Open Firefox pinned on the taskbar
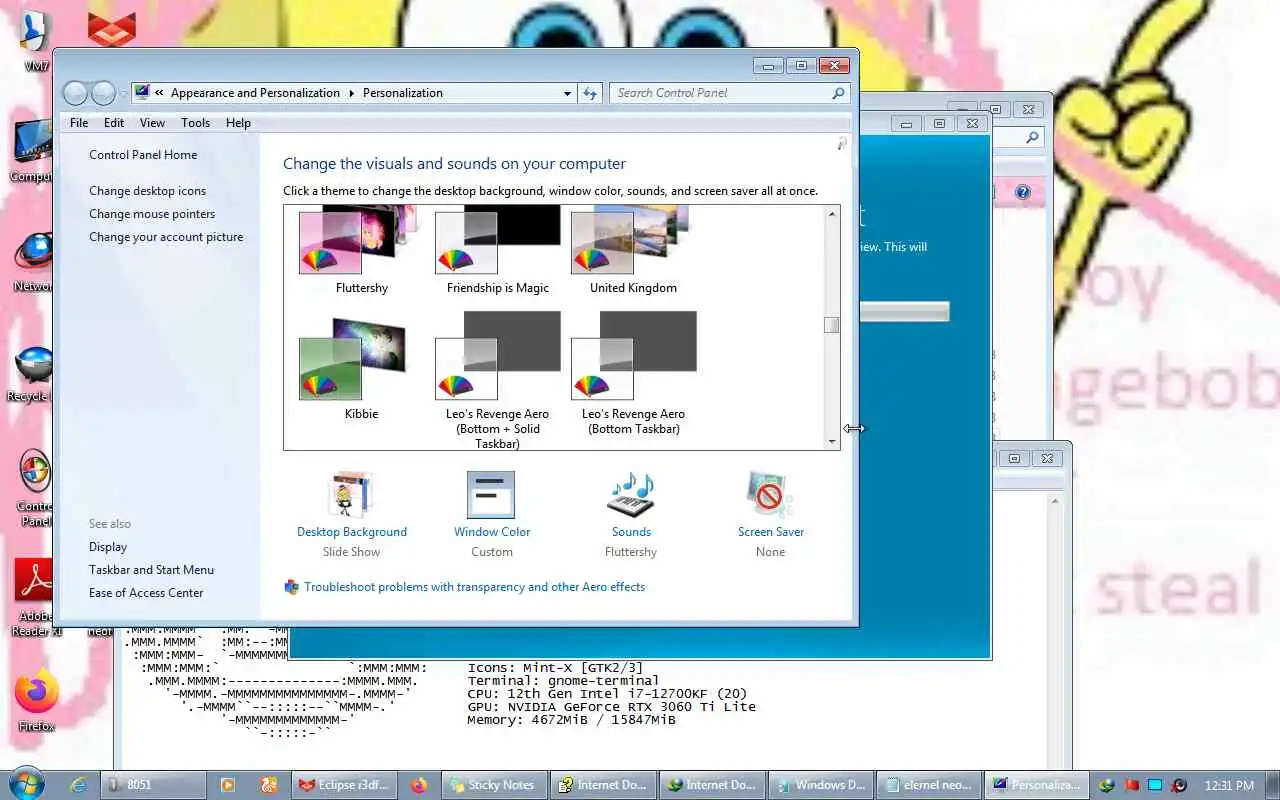 (419, 785)
